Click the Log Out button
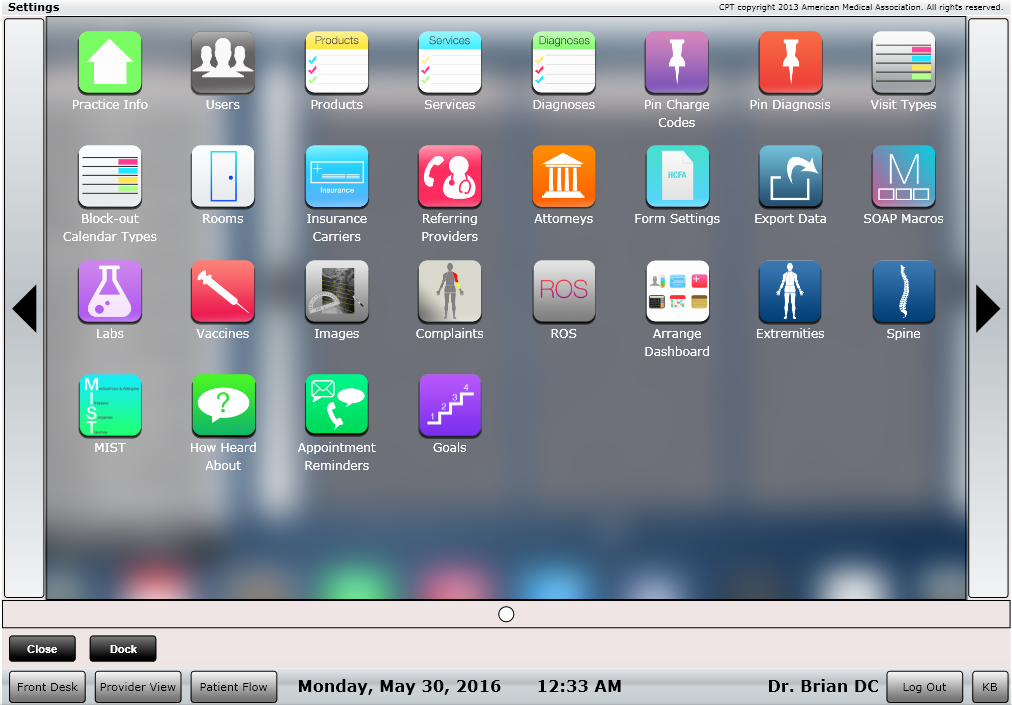Screen dimensions: 1012x705 [924, 687]
